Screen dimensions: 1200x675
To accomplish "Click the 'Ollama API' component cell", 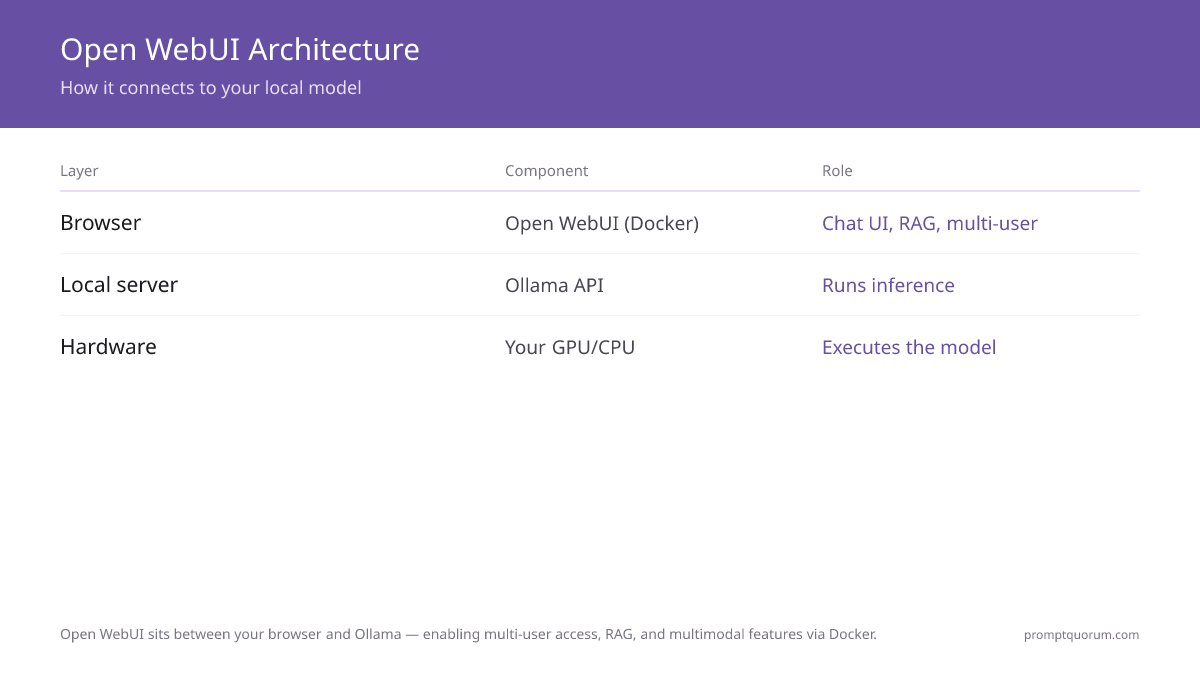I will click(x=554, y=286).
